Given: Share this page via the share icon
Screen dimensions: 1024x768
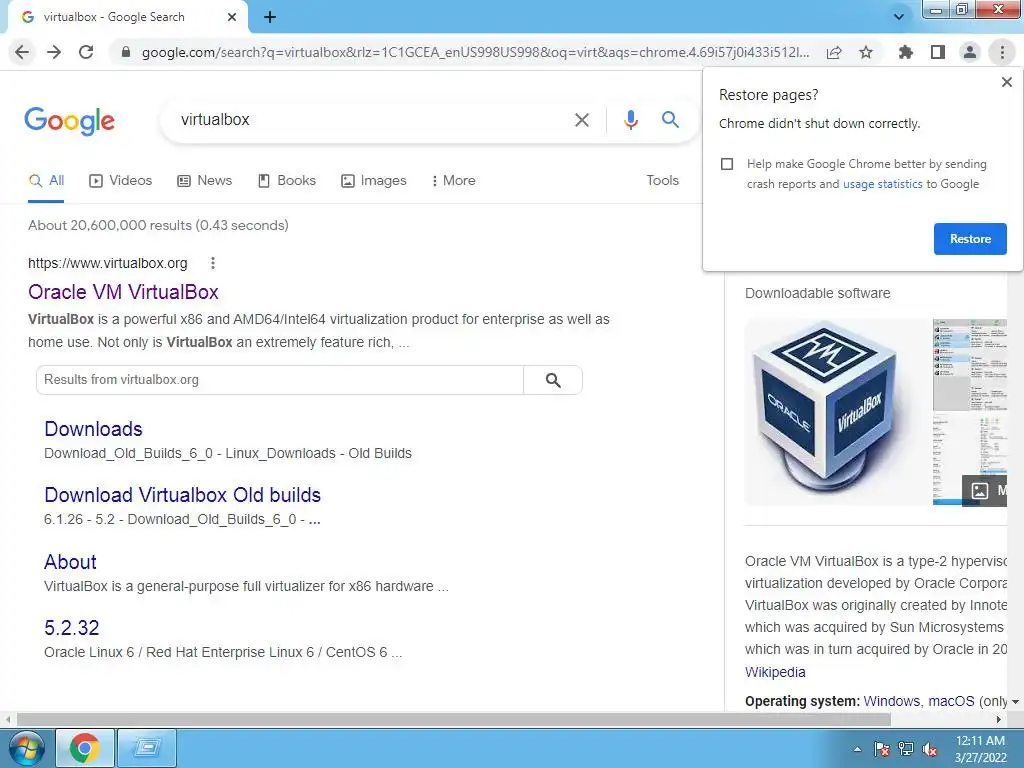Looking at the screenshot, I should (834, 52).
